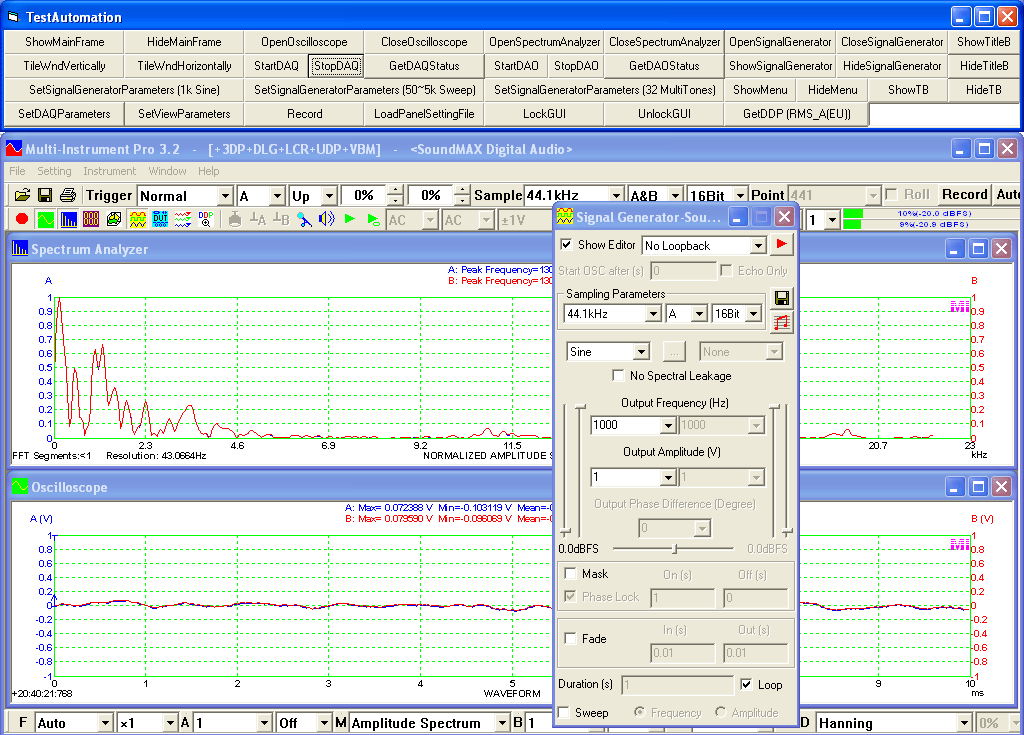1024x735 pixels.
Task: Click the OpenSpectrumAnalyzer button
Action: tap(544, 42)
